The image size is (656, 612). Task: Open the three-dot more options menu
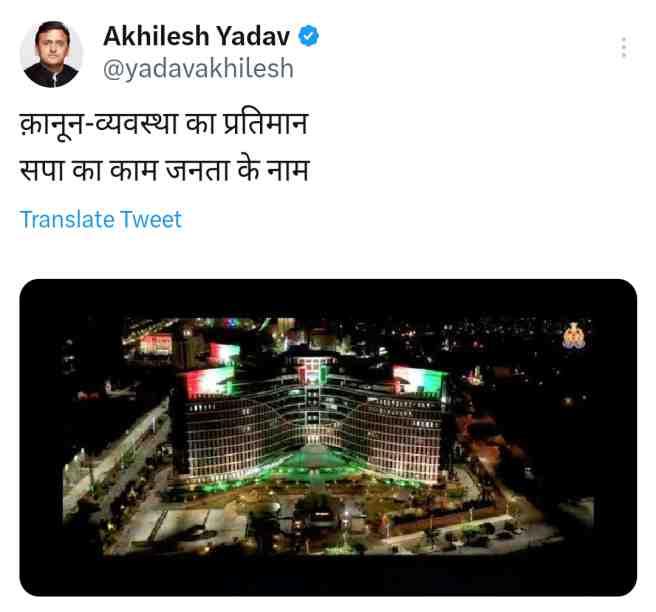624,48
